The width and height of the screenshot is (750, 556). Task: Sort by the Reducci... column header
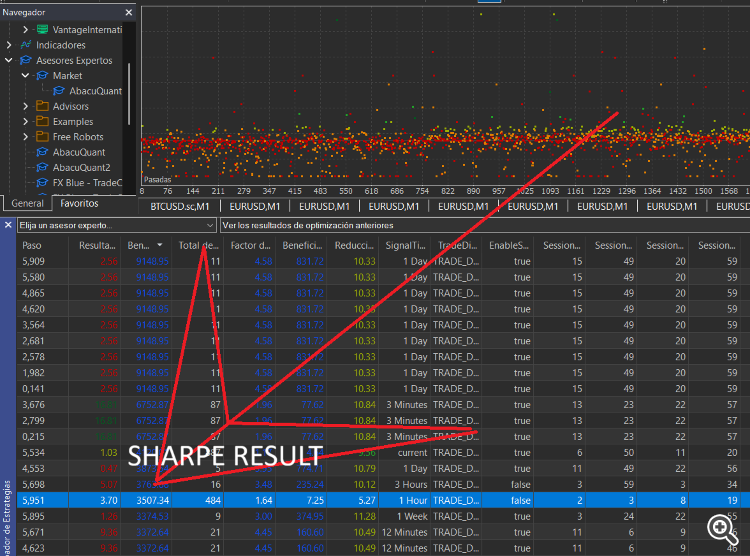(x=354, y=245)
